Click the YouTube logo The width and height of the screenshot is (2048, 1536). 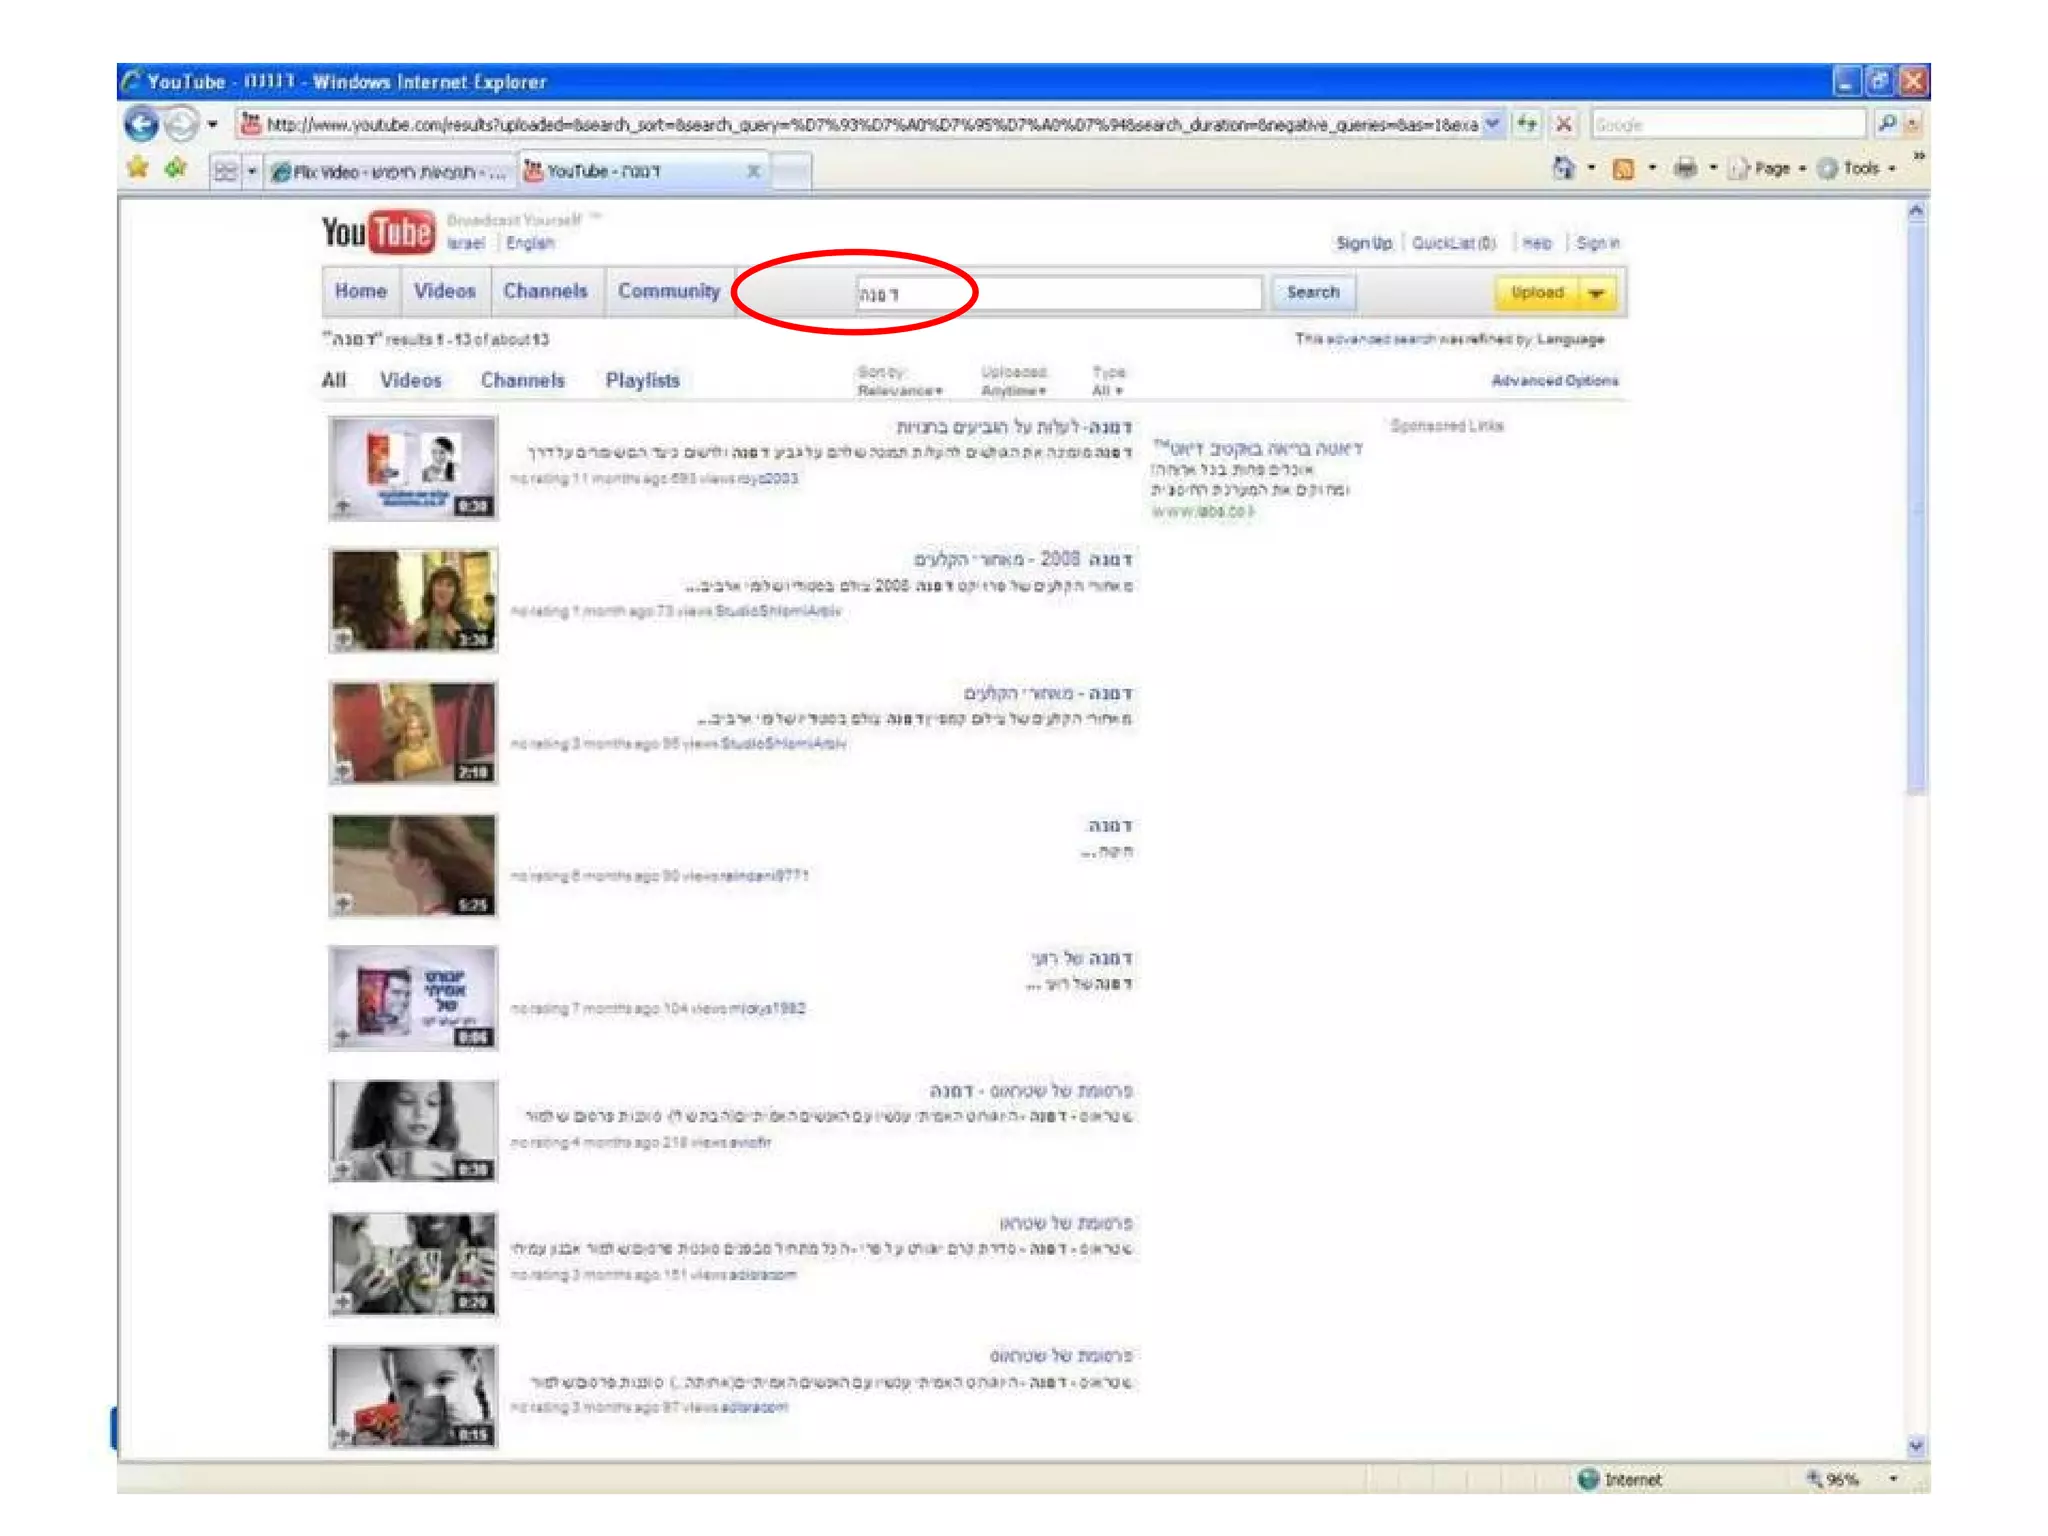[x=378, y=232]
